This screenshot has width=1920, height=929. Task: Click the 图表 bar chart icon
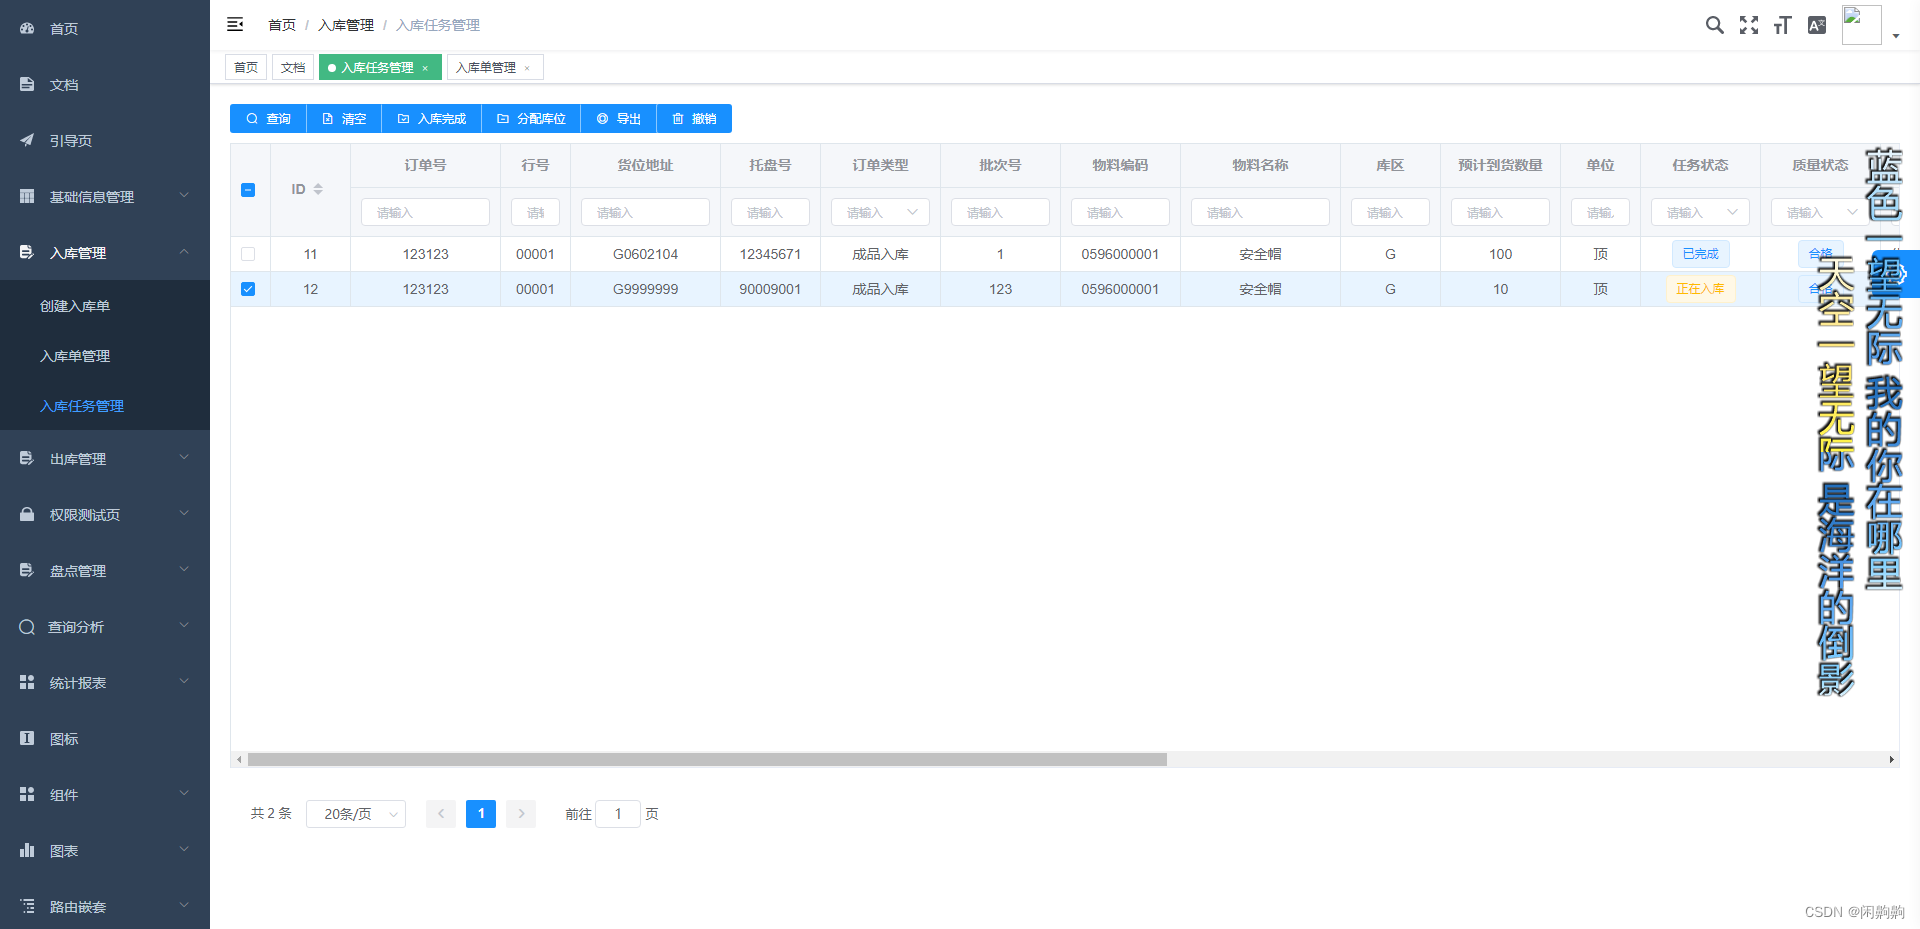tap(27, 850)
